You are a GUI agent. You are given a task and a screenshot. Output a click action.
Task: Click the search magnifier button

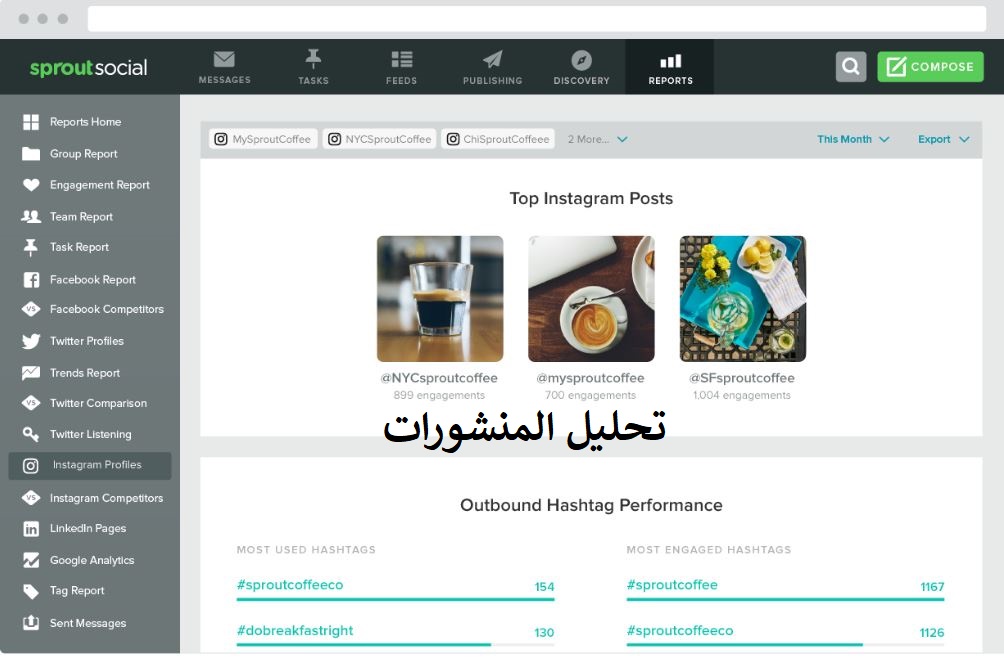click(x=851, y=67)
